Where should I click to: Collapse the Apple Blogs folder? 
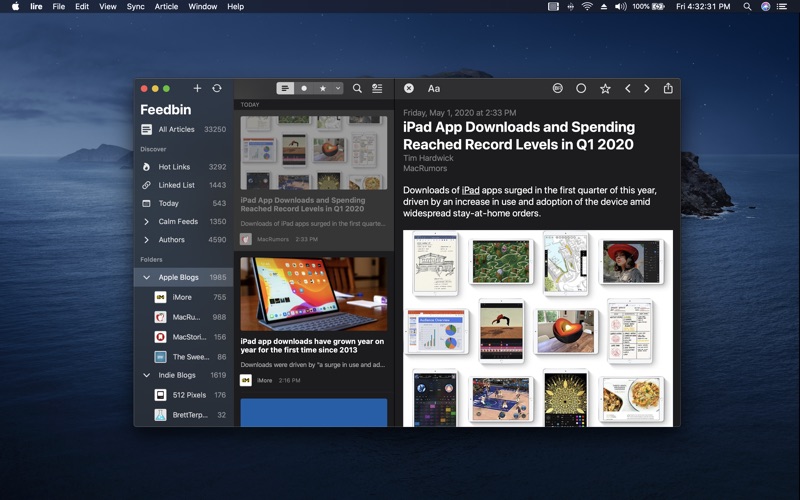coord(147,277)
